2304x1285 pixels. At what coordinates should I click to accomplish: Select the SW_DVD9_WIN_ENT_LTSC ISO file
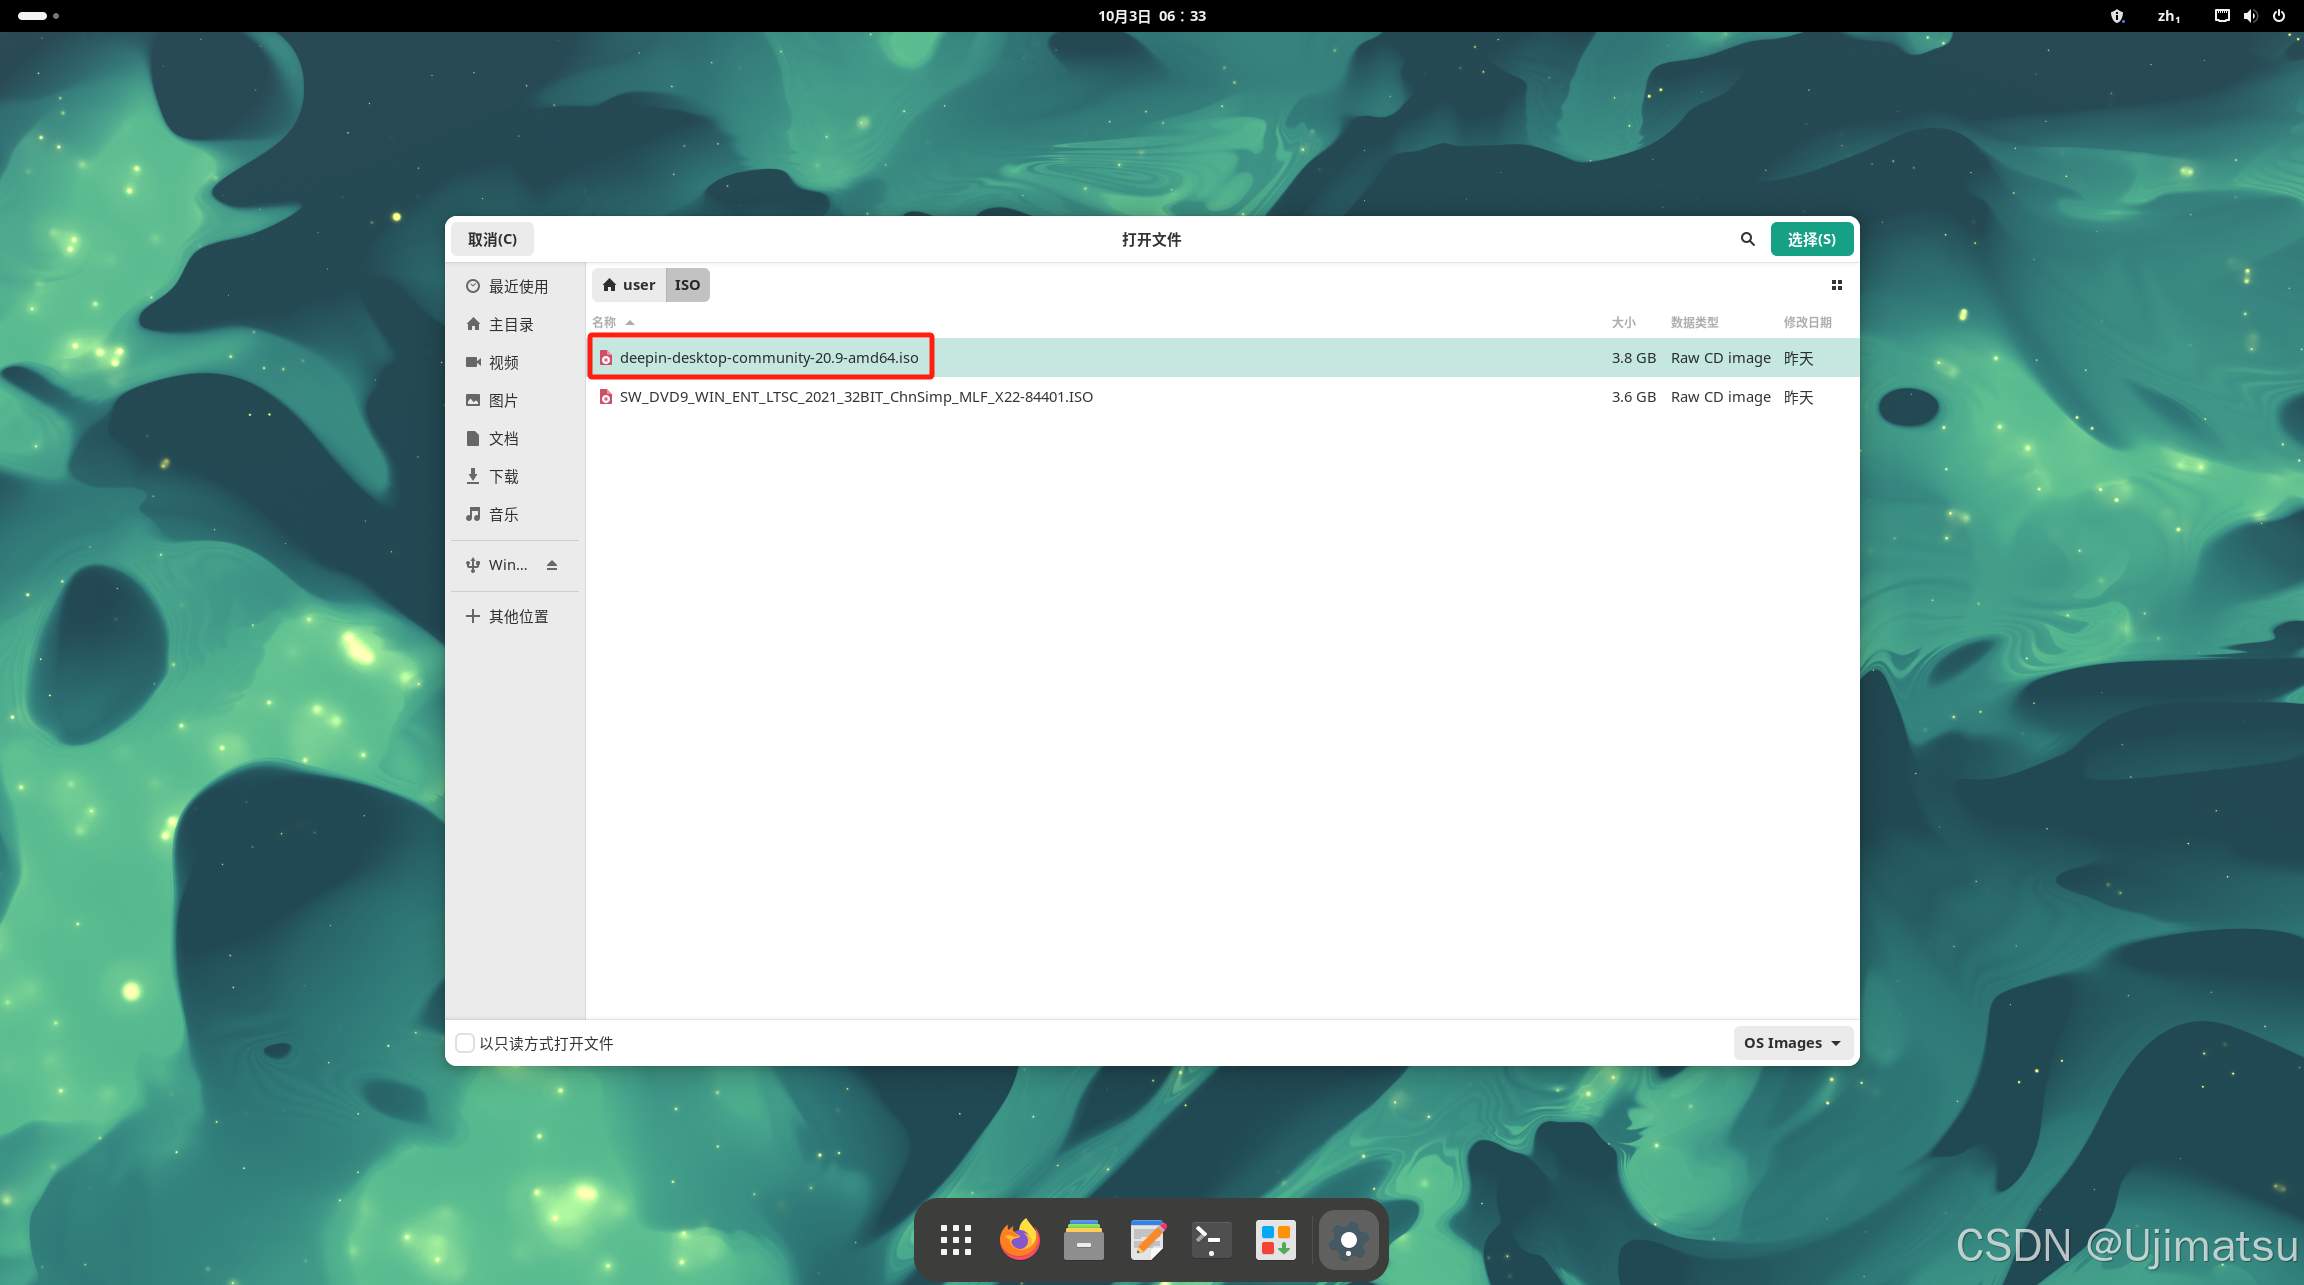(855, 397)
